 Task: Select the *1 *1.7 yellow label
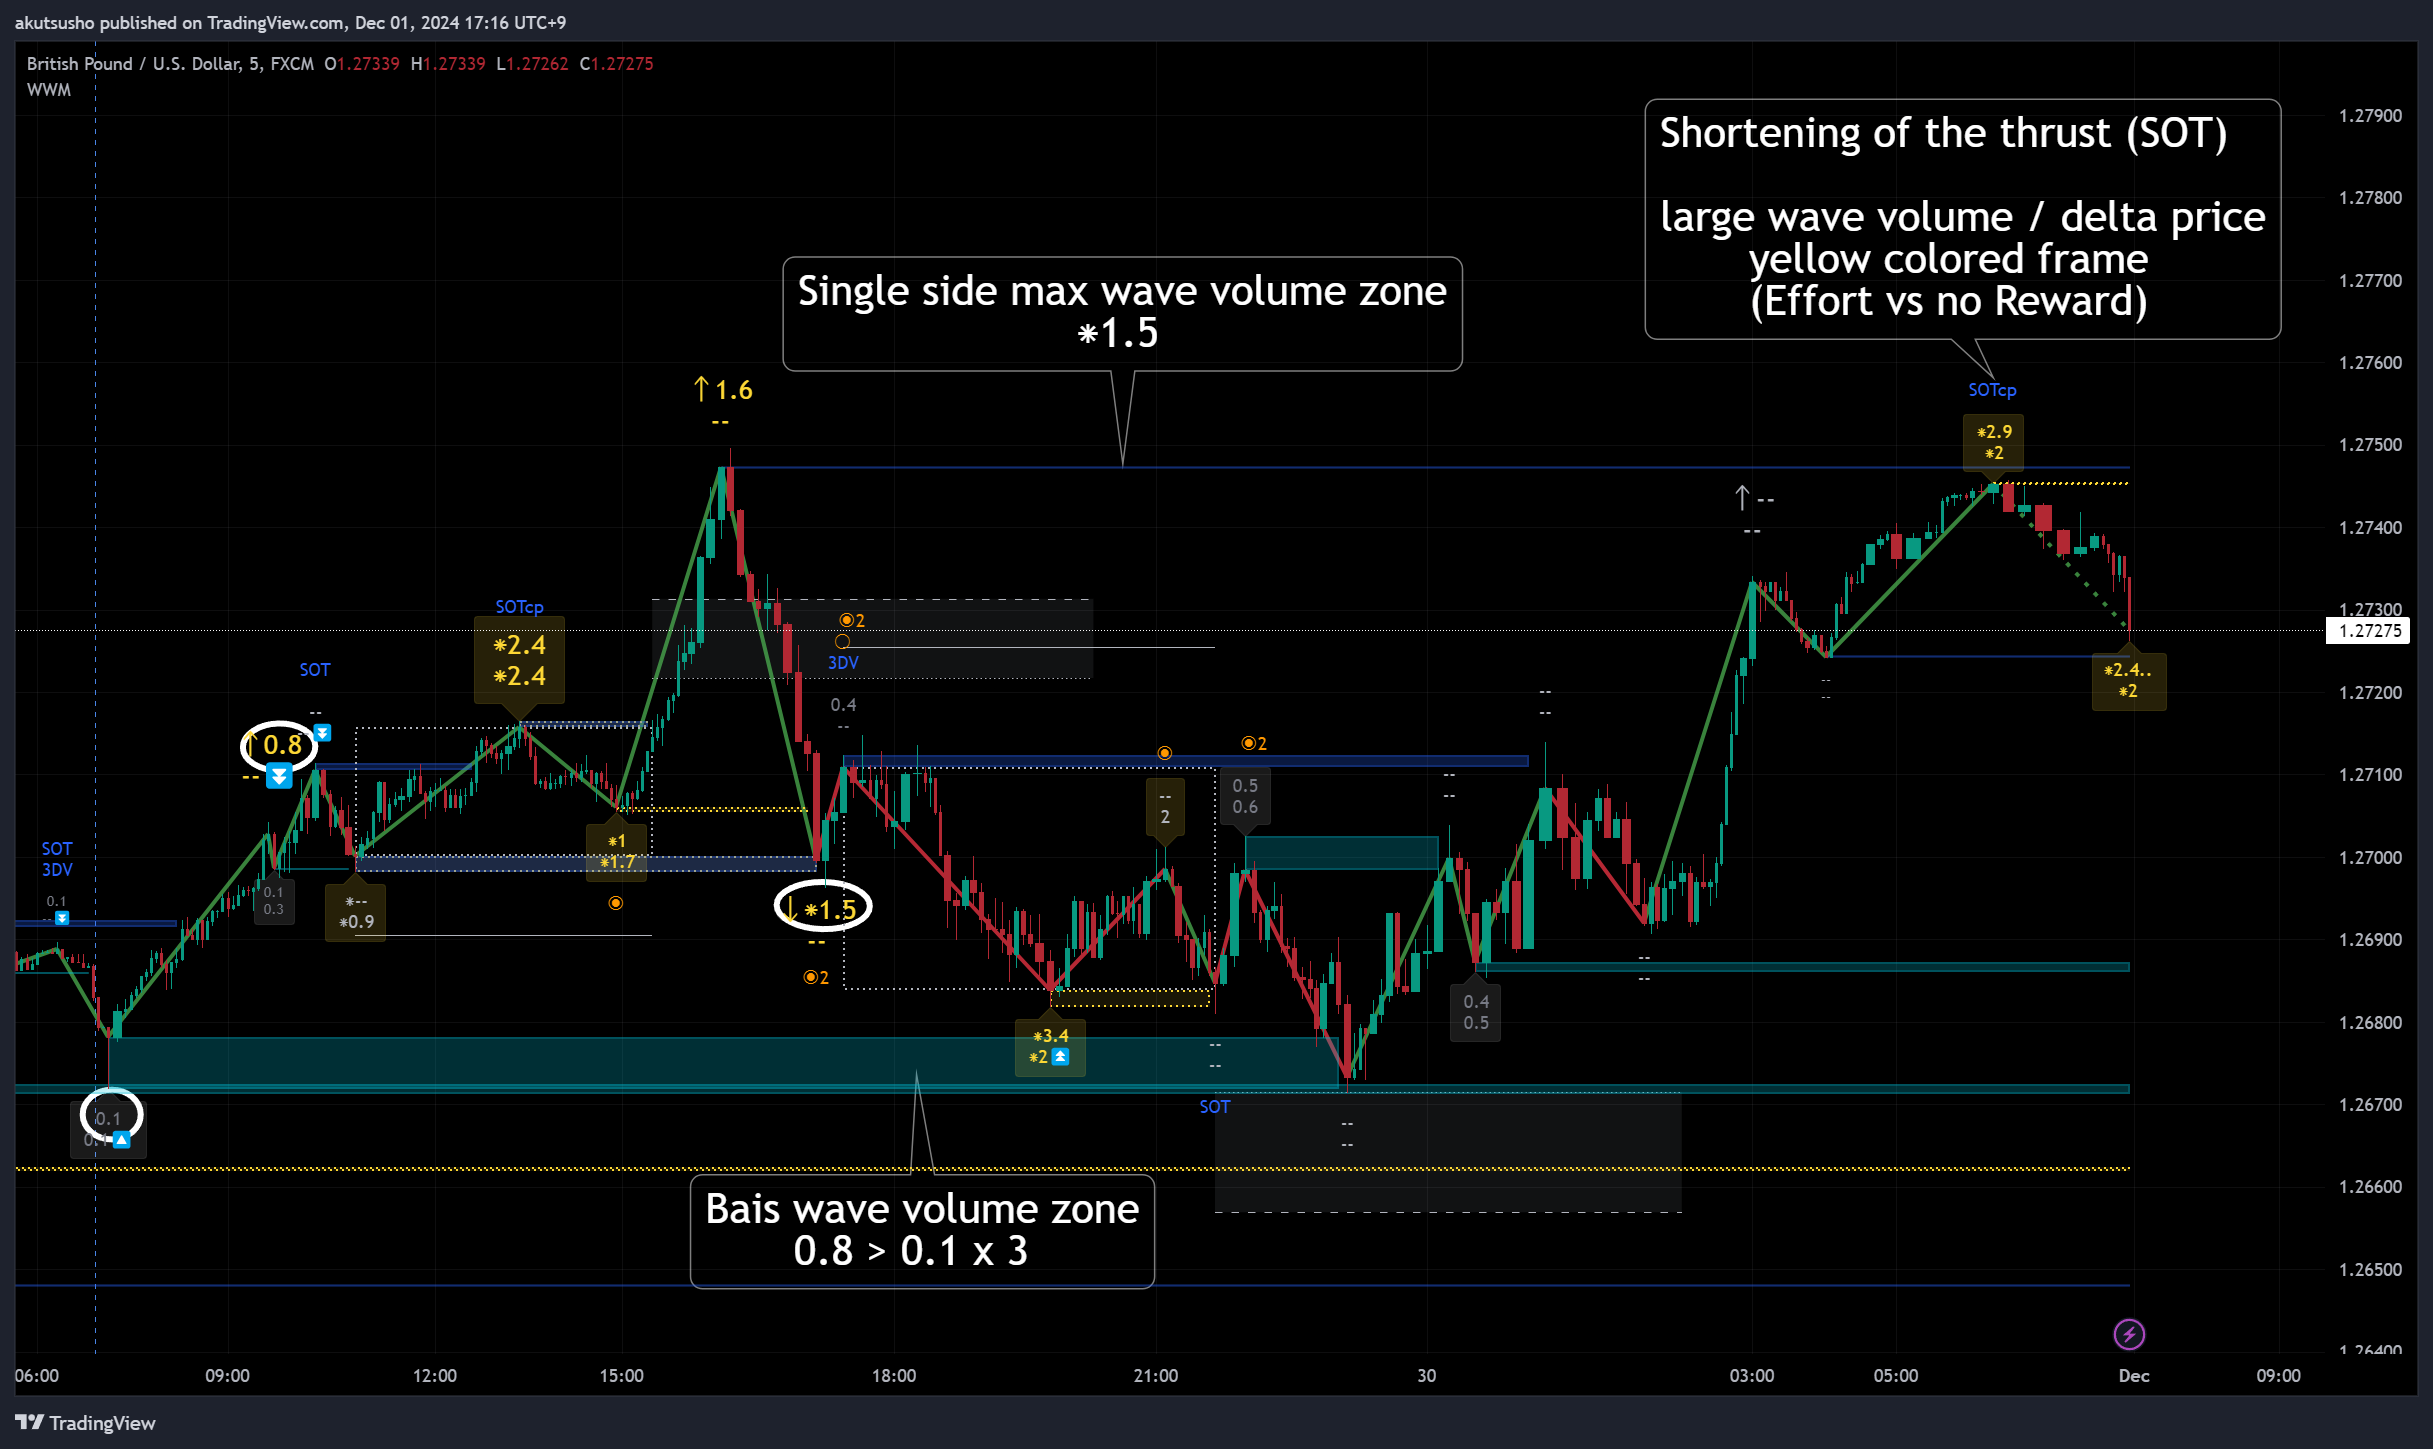pyautogui.click(x=617, y=851)
